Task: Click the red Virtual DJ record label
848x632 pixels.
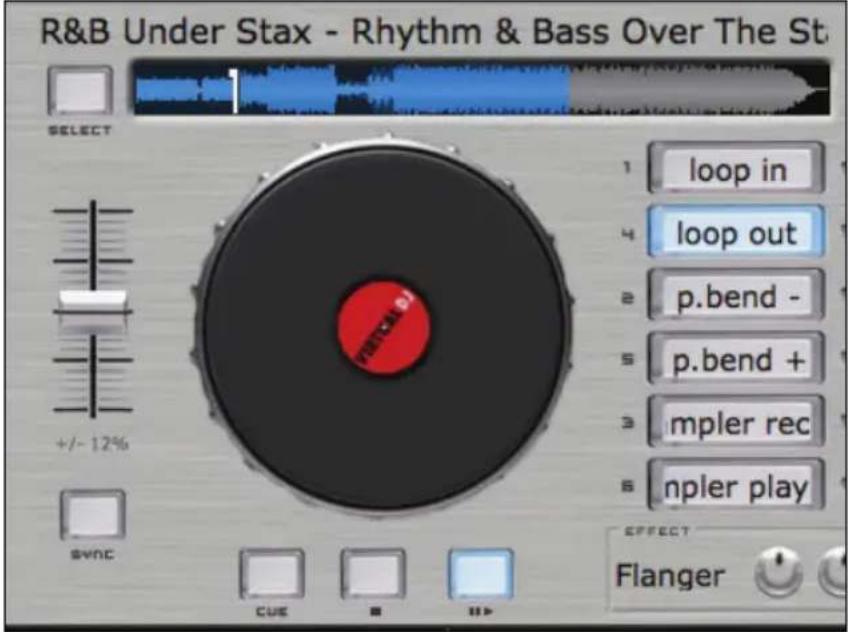Action: click(383, 328)
